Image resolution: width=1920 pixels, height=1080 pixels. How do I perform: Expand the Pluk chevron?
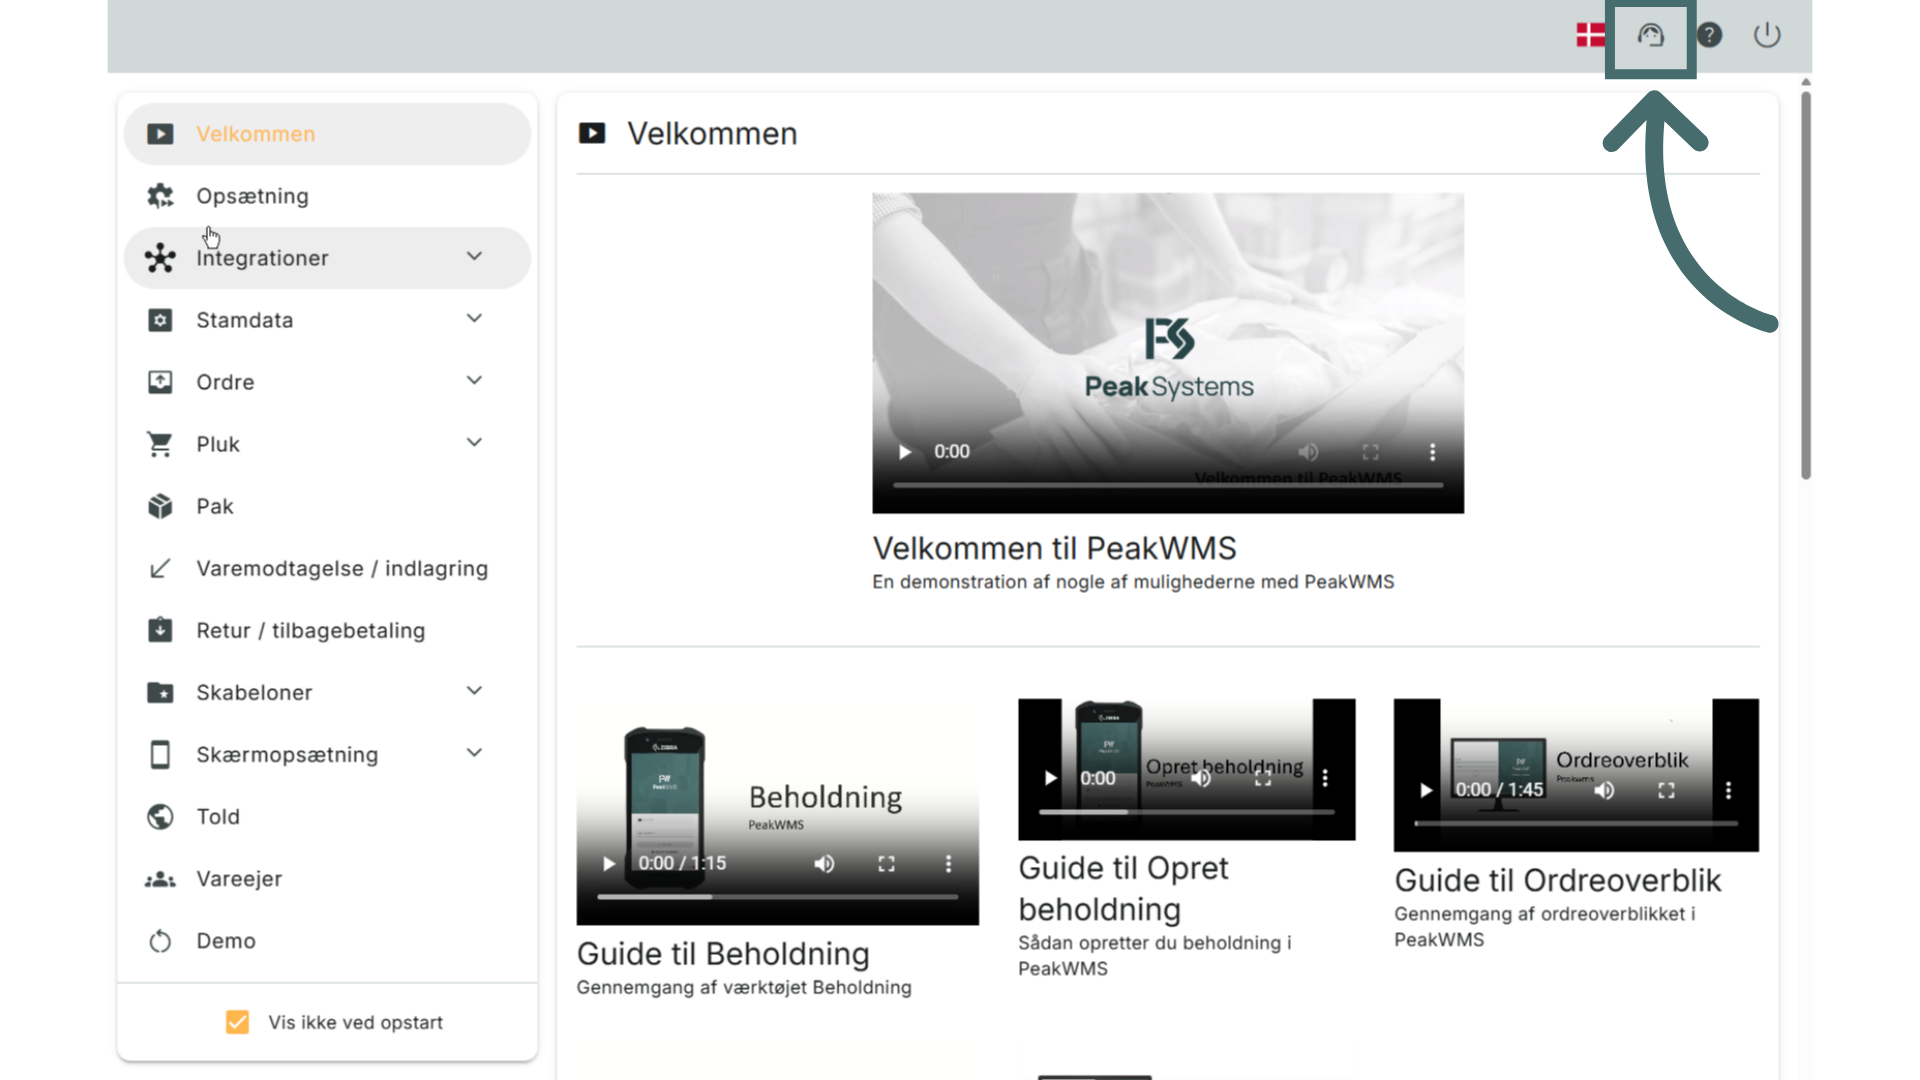(x=474, y=443)
